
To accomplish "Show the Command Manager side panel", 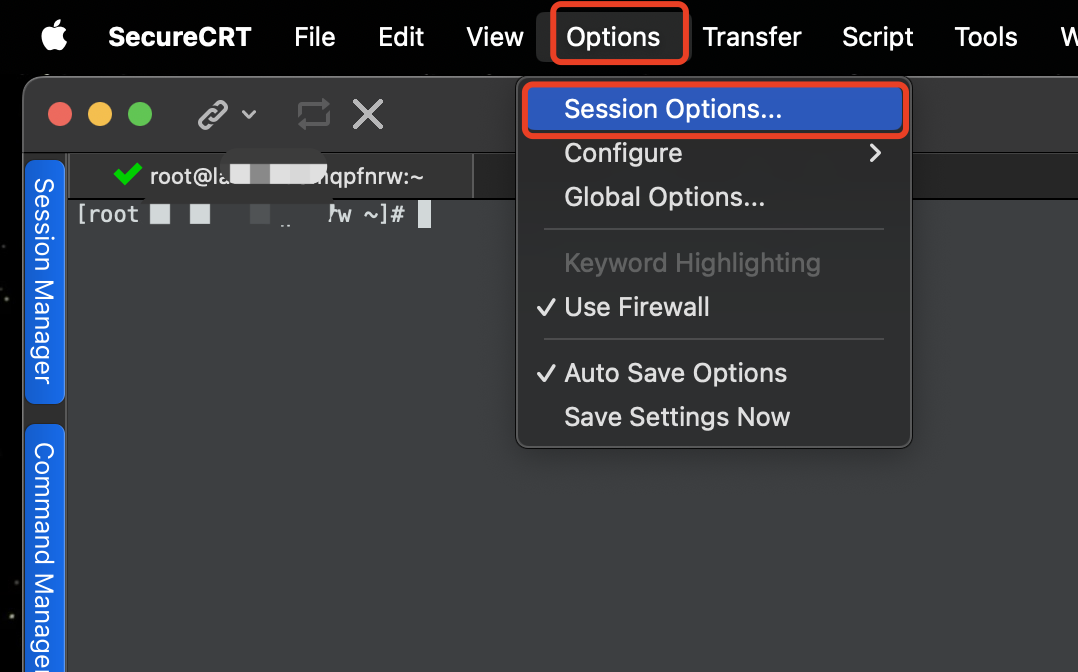I will 45,549.
